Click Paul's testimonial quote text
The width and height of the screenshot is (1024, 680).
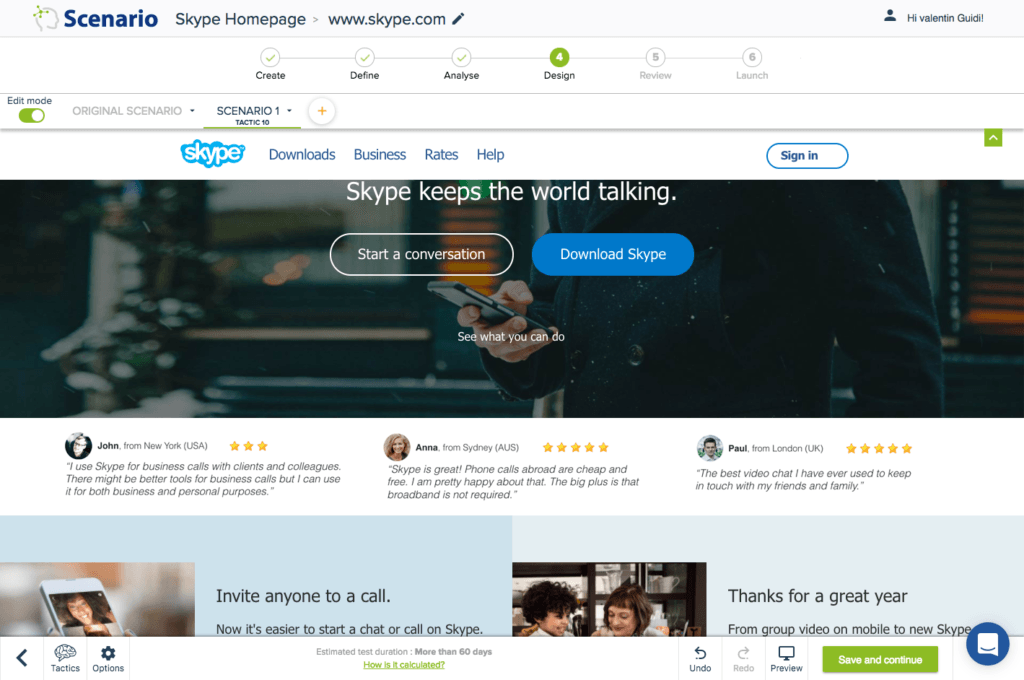[x=803, y=479]
